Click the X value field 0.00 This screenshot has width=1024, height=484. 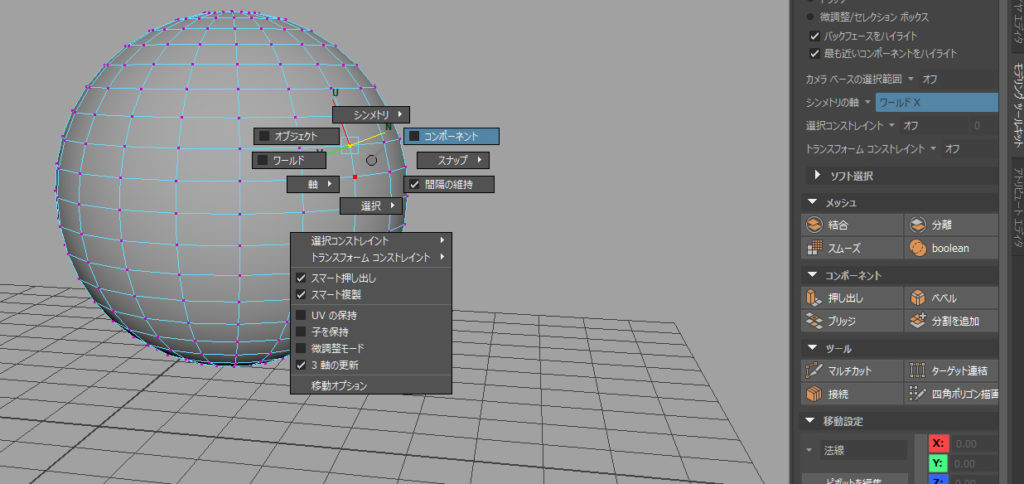pyautogui.click(x=974, y=444)
